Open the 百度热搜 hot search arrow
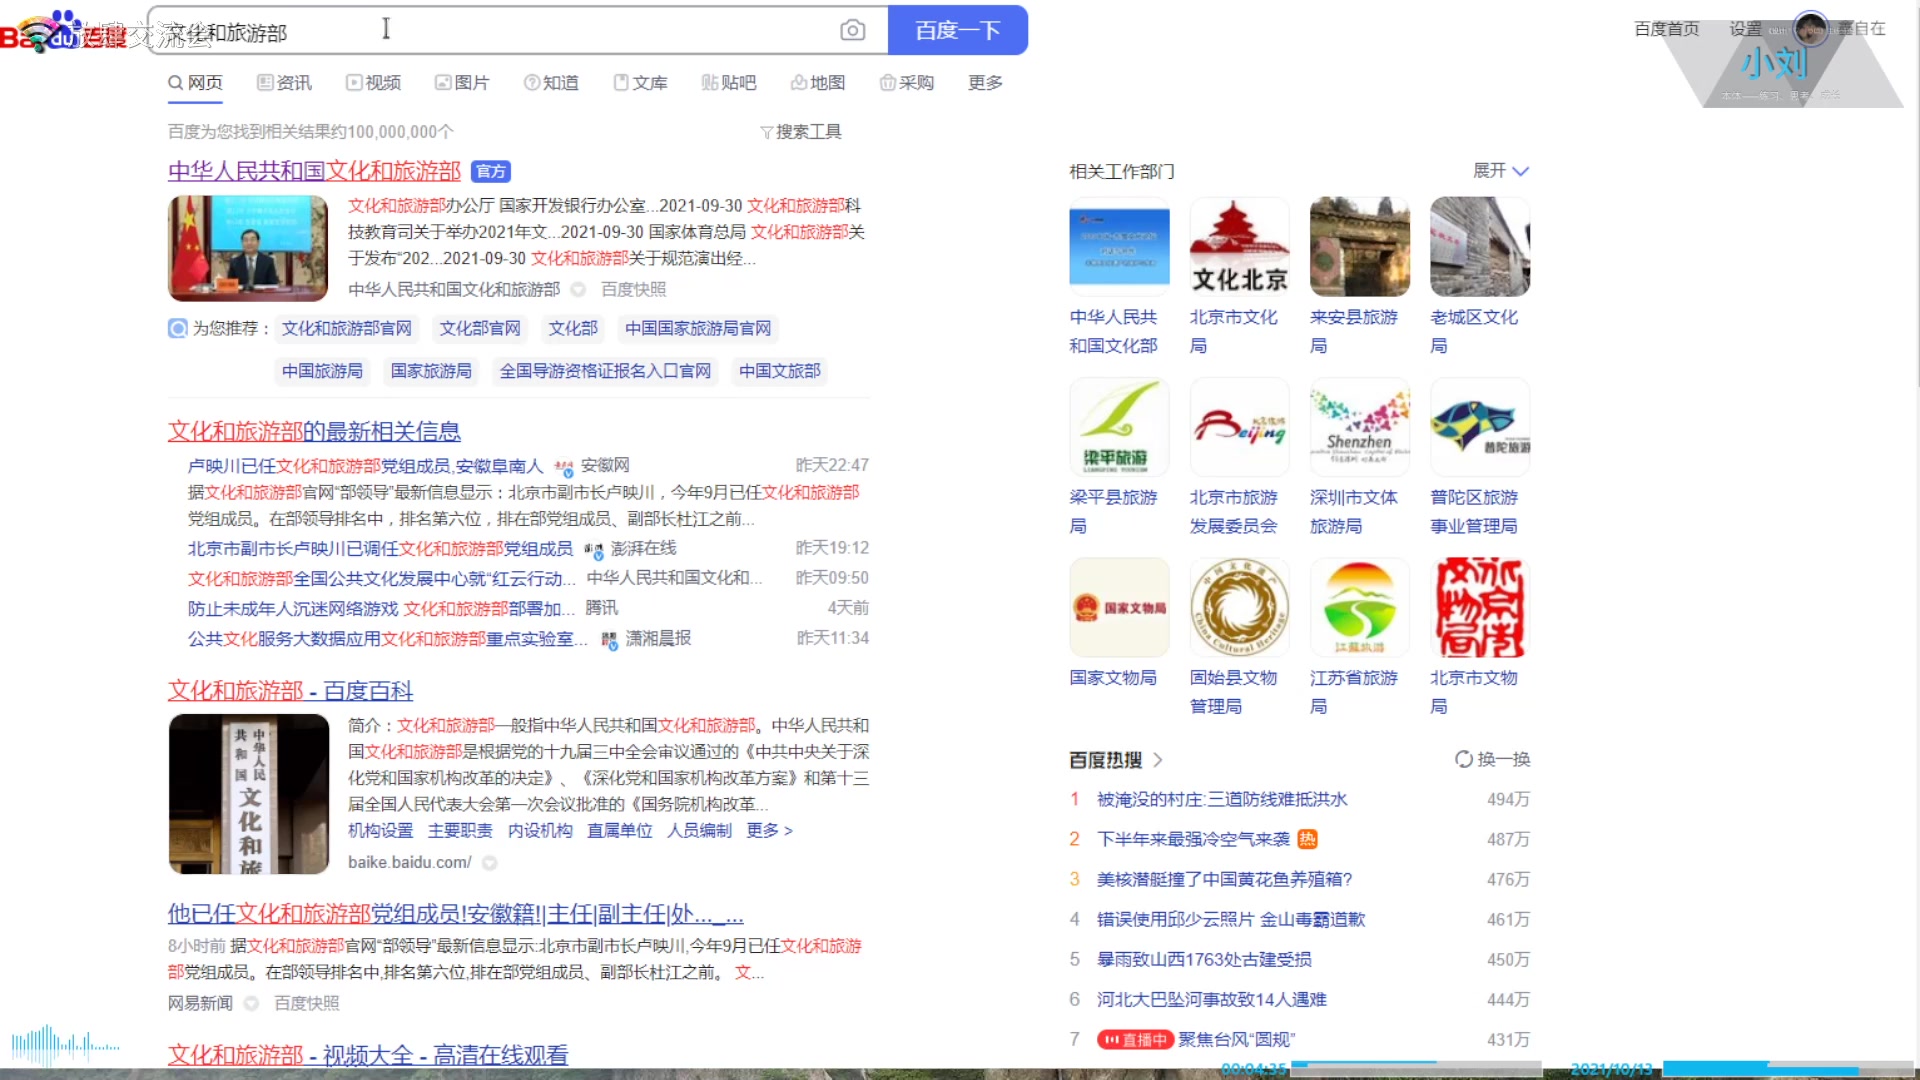1920x1080 pixels. pyautogui.click(x=1158, y=760)
